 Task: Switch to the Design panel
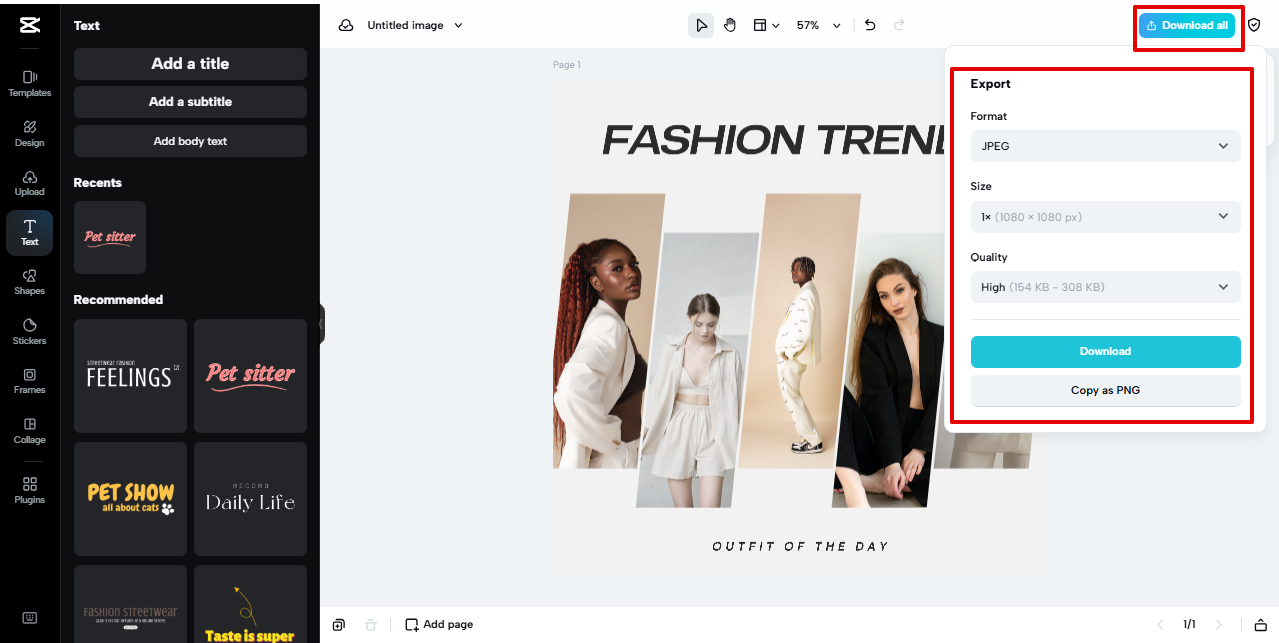(29, 133)
